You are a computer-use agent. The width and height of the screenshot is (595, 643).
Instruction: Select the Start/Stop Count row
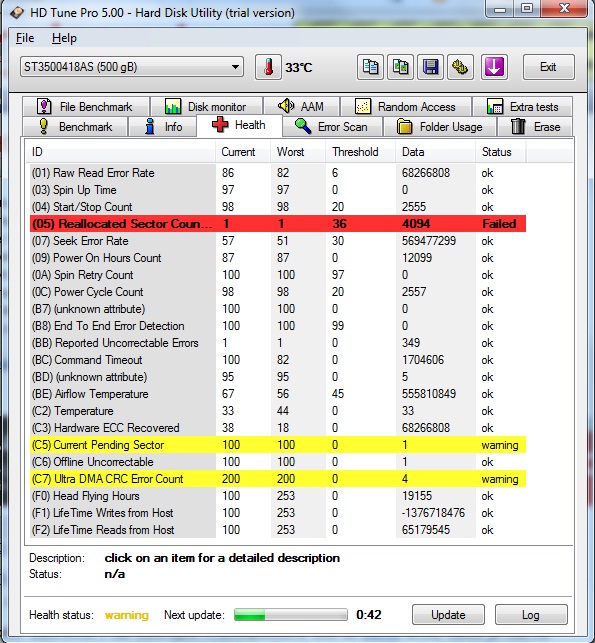pos(278,207)
